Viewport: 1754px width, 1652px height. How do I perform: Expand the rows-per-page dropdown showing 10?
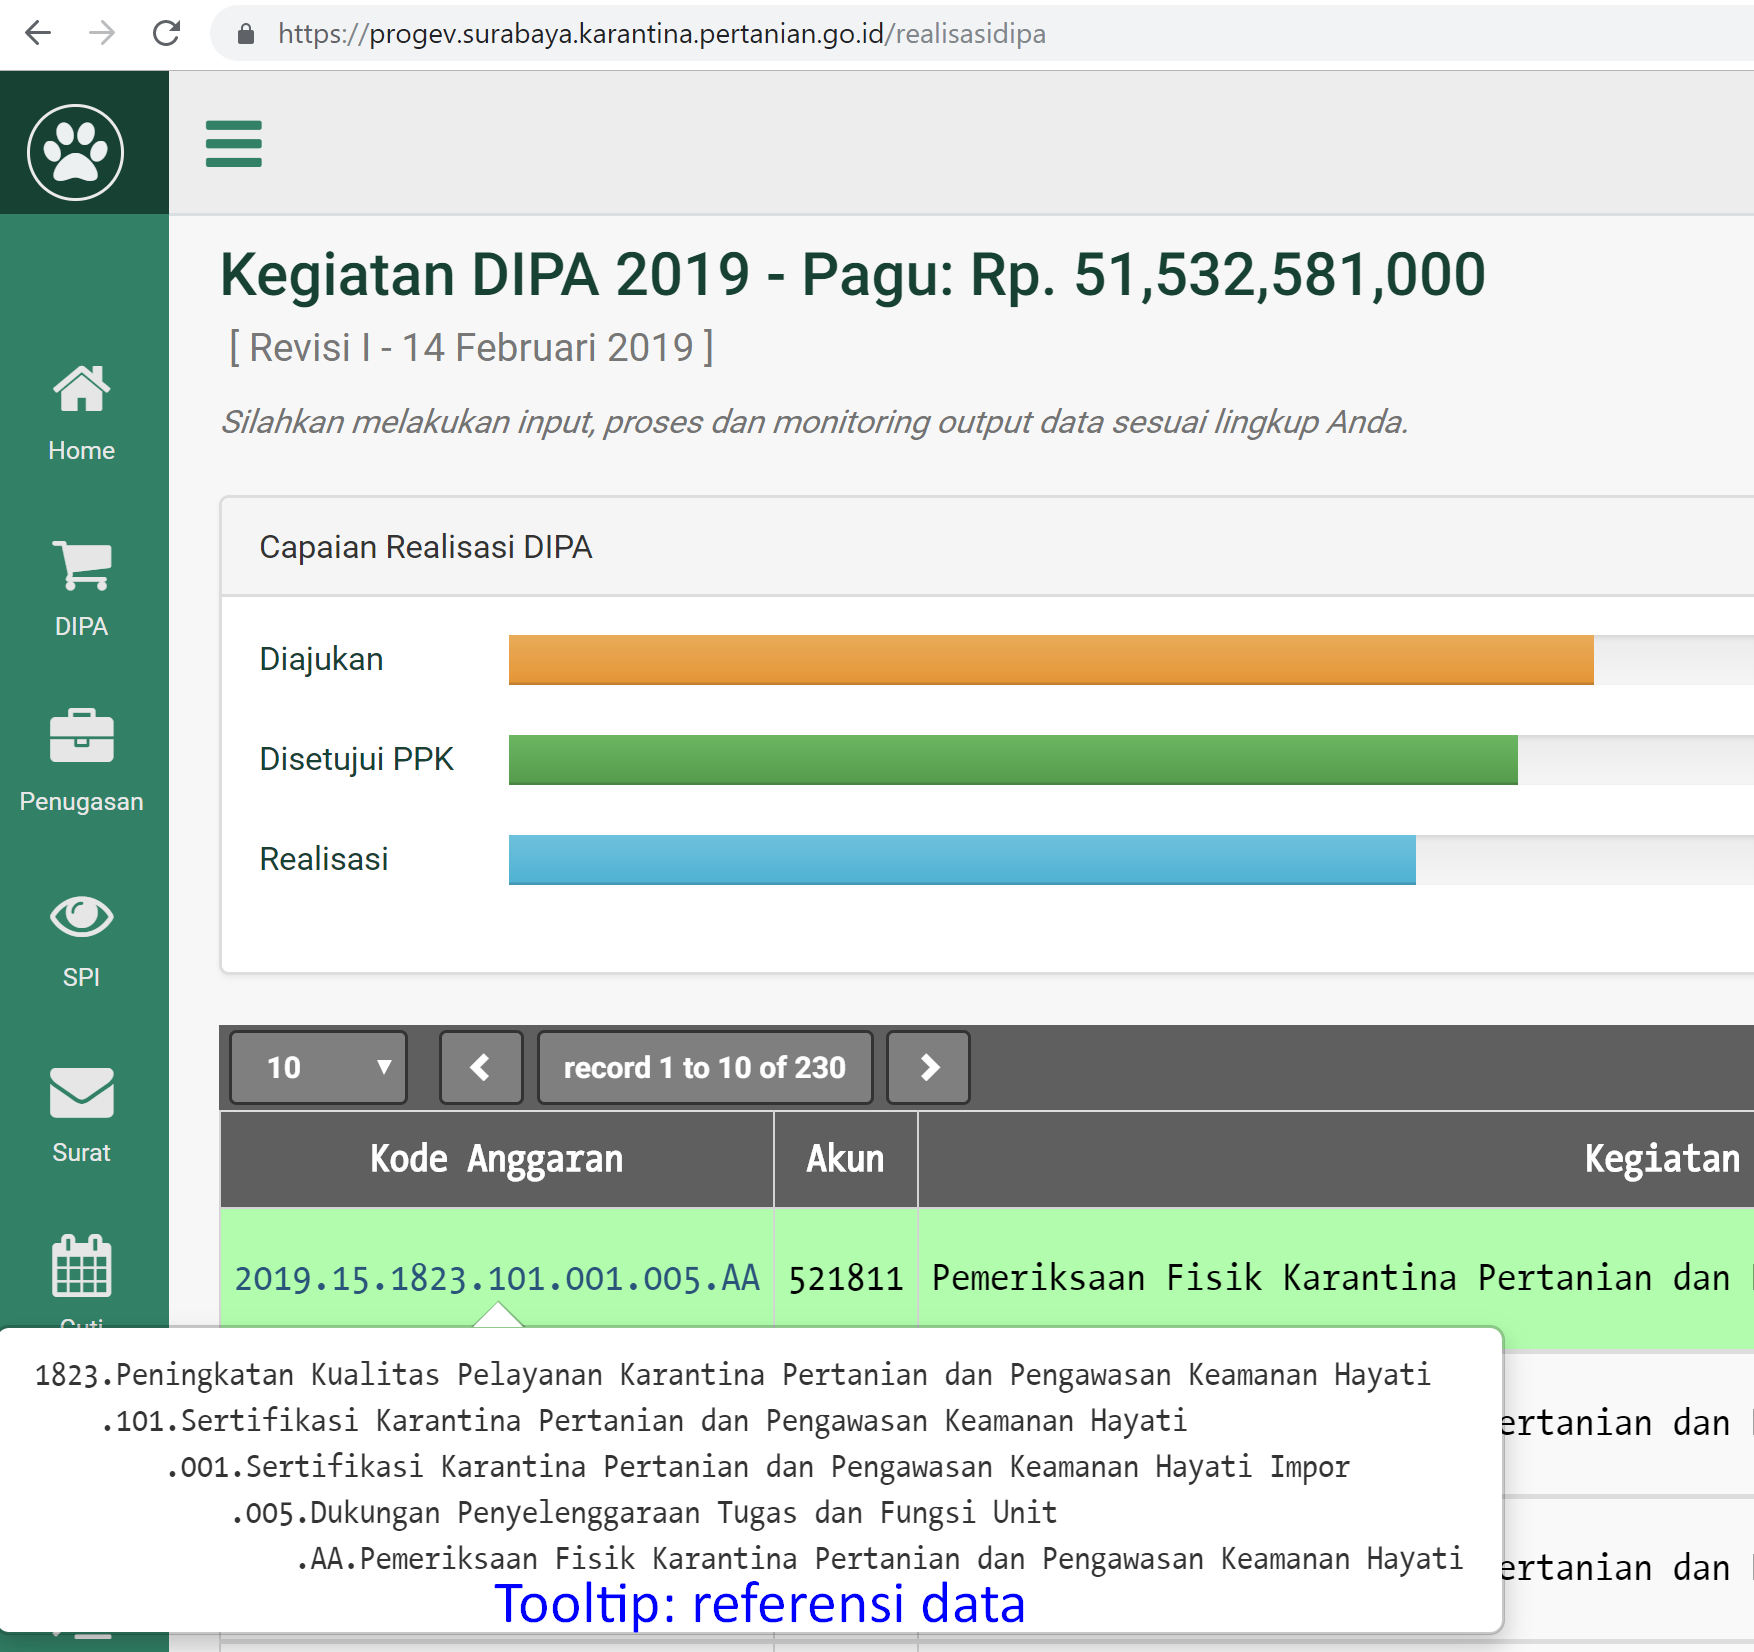[319, 1068]
